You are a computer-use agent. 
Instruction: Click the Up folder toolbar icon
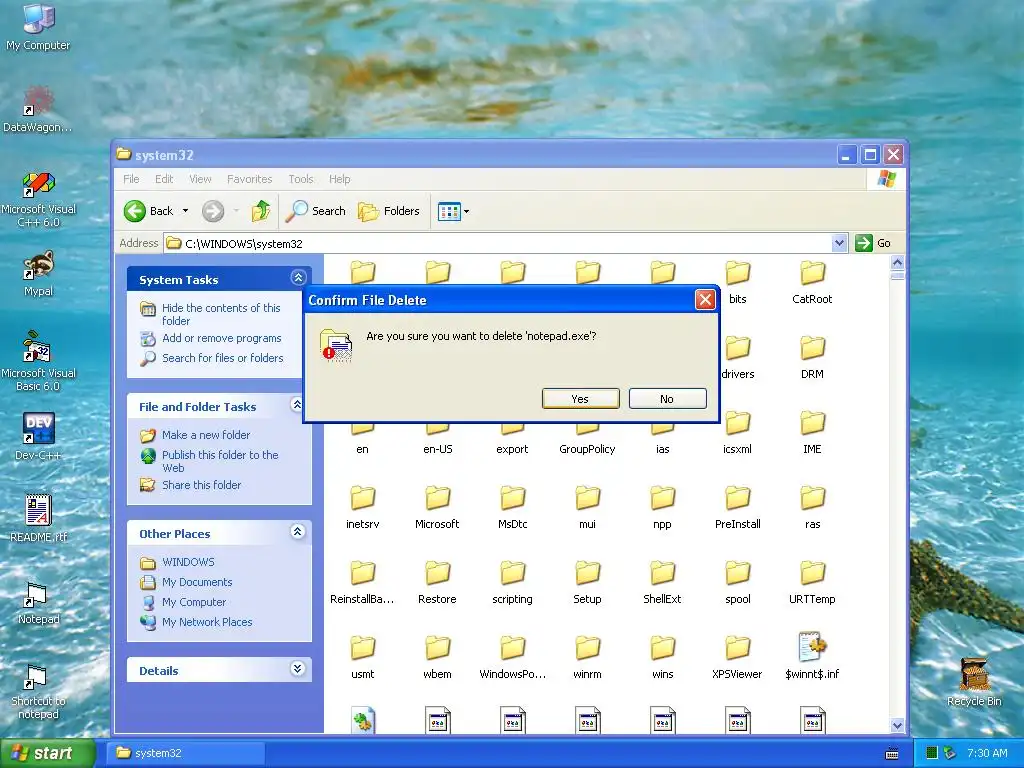(261, 211)
